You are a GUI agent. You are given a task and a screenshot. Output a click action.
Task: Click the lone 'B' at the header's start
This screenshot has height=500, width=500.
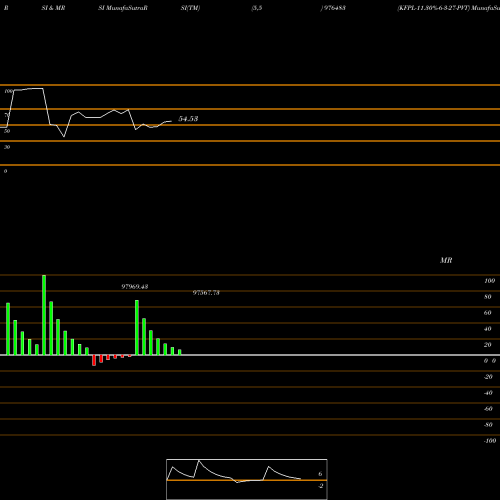[6, 8]
